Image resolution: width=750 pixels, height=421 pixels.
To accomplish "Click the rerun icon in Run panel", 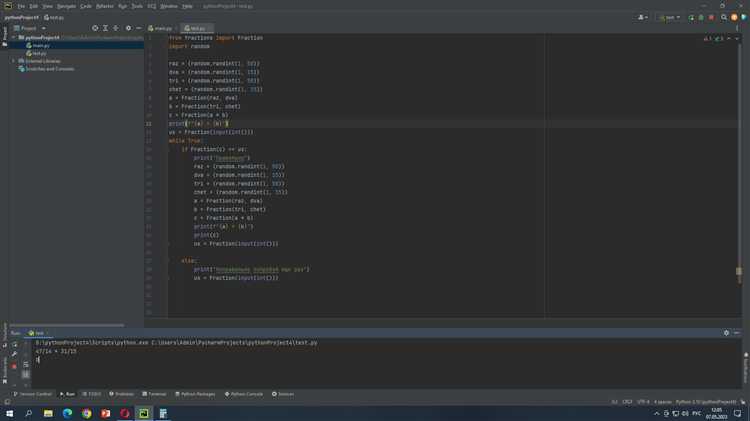I will (14, 344).
